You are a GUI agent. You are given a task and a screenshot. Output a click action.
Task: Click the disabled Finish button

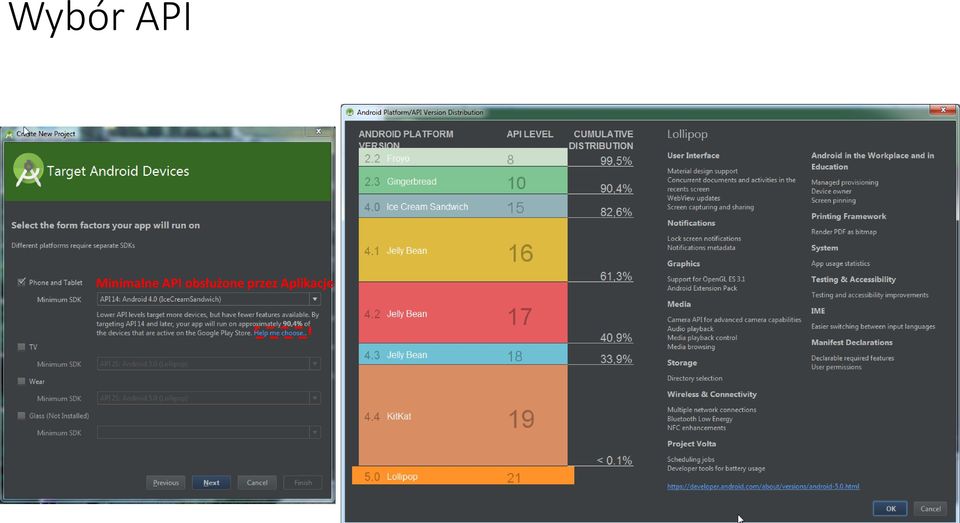click(x=302, y=483)
